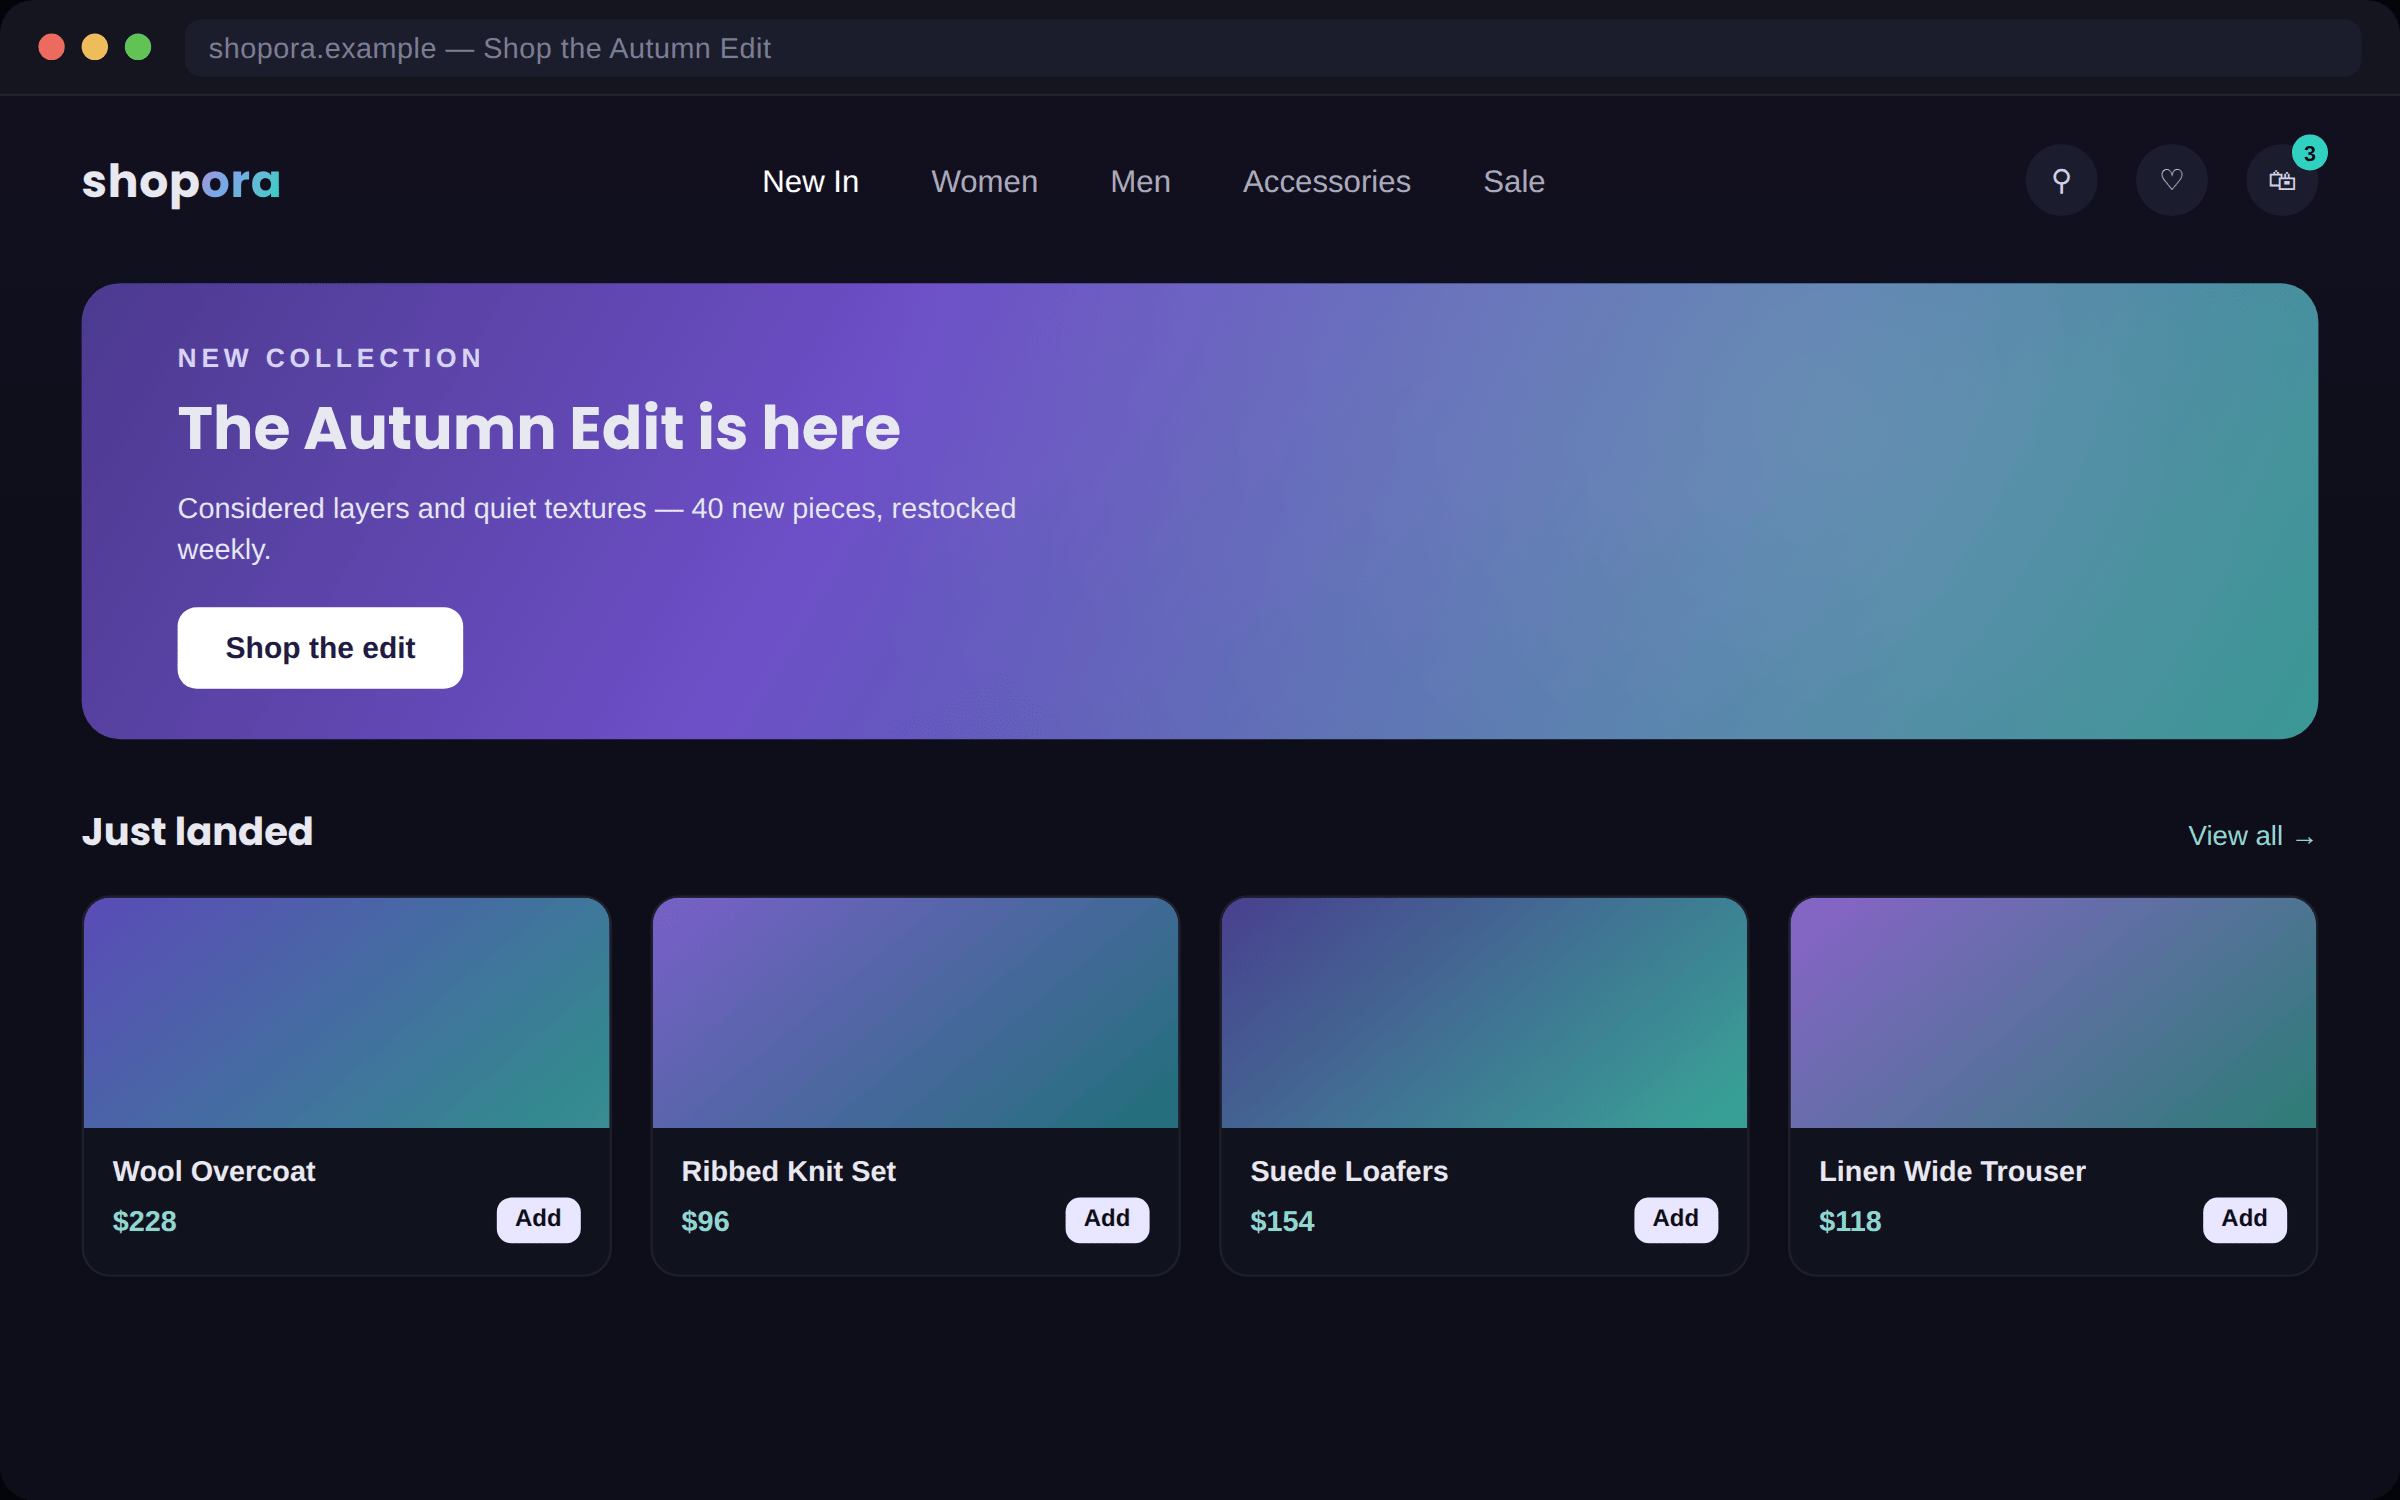Click the Ribbed Knit Set product title
Screen dimensions: 2400x1500
coord(788,1171)
